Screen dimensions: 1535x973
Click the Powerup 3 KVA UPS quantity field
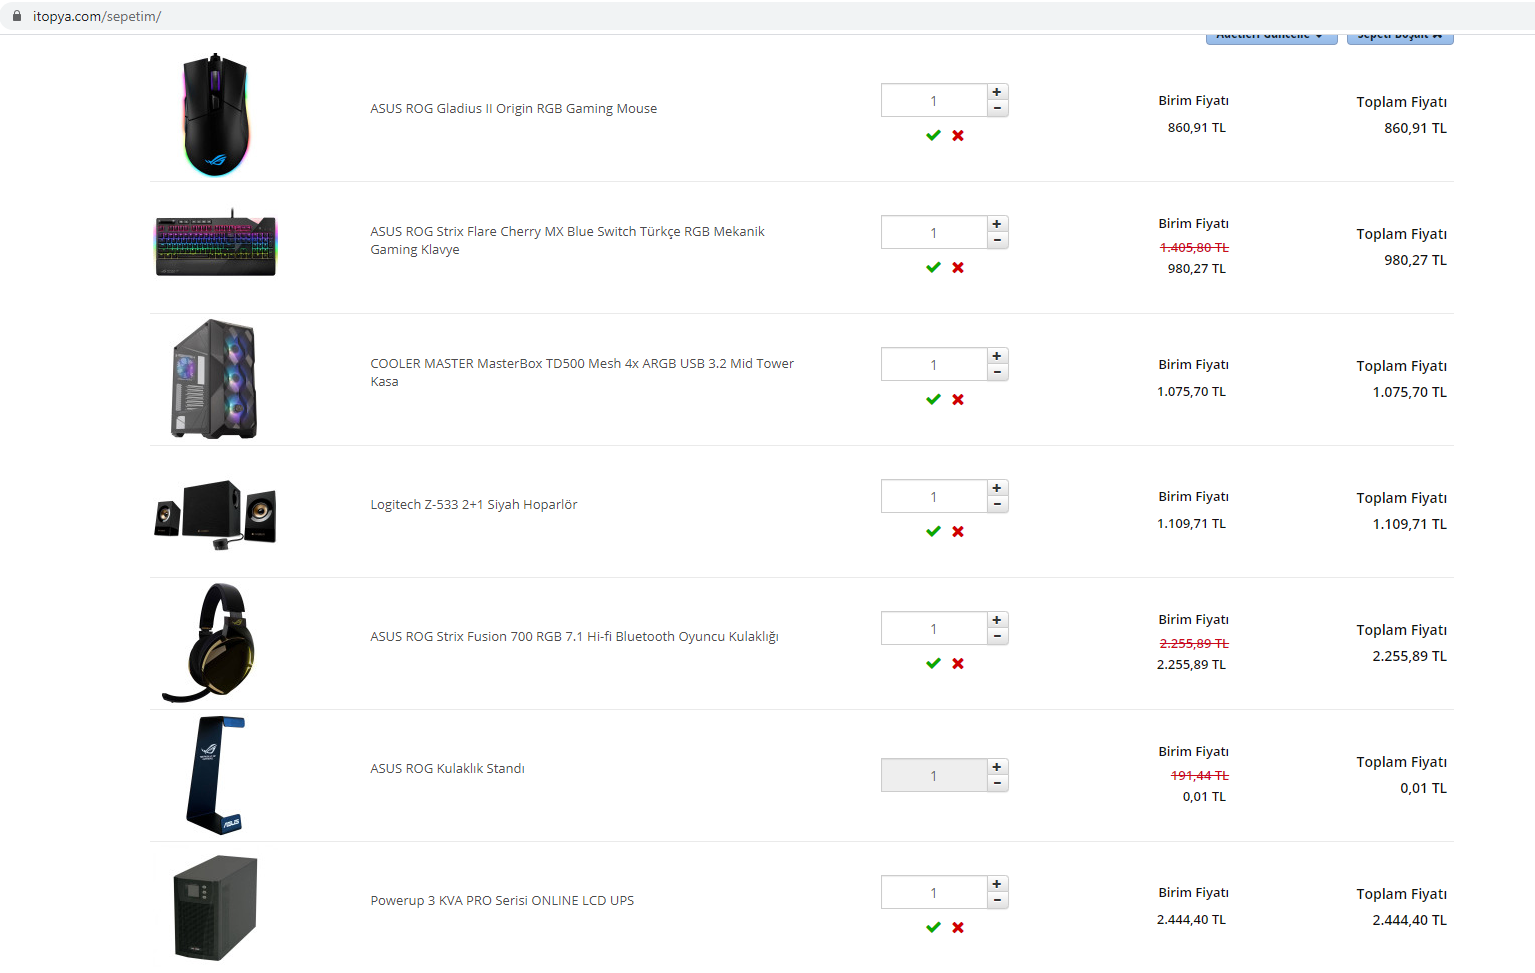coord(933,893)
